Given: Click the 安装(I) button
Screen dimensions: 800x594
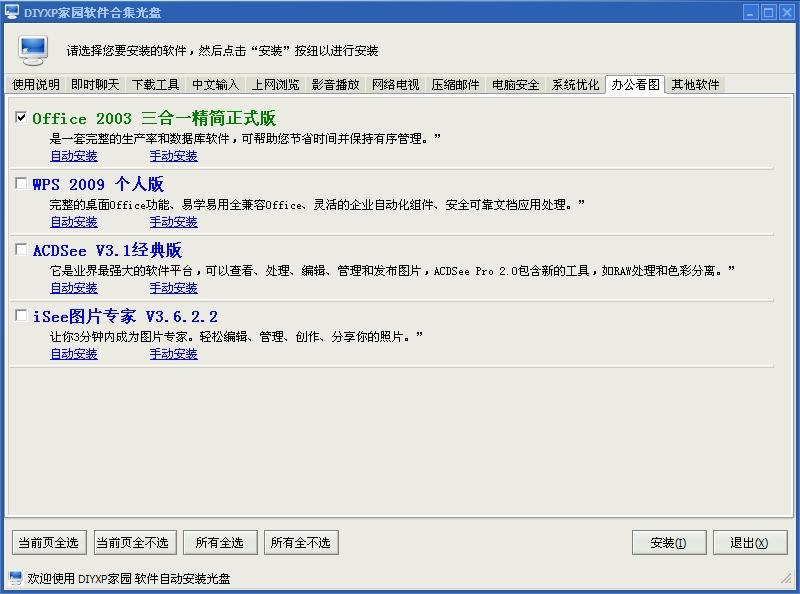Looking at the screenshot, I should (x=669, y=542).
